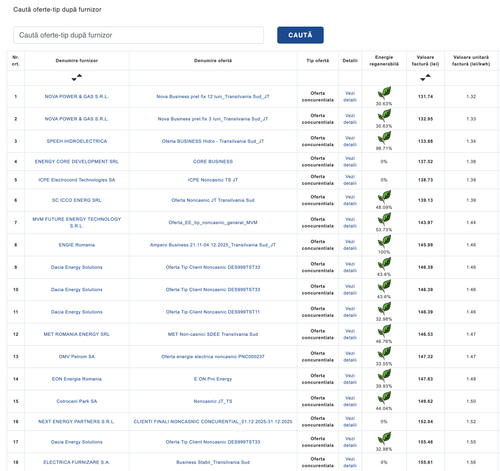
Task: Click invoice value 131.74
Action: (425, 96)
